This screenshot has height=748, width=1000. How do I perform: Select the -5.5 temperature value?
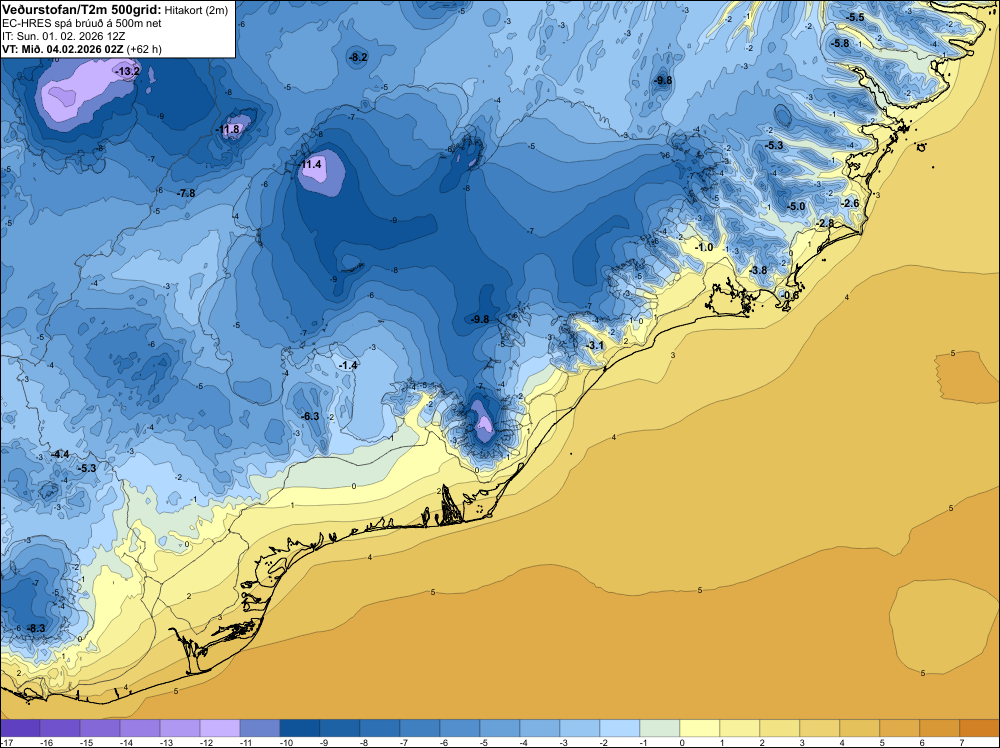[855, 17]
